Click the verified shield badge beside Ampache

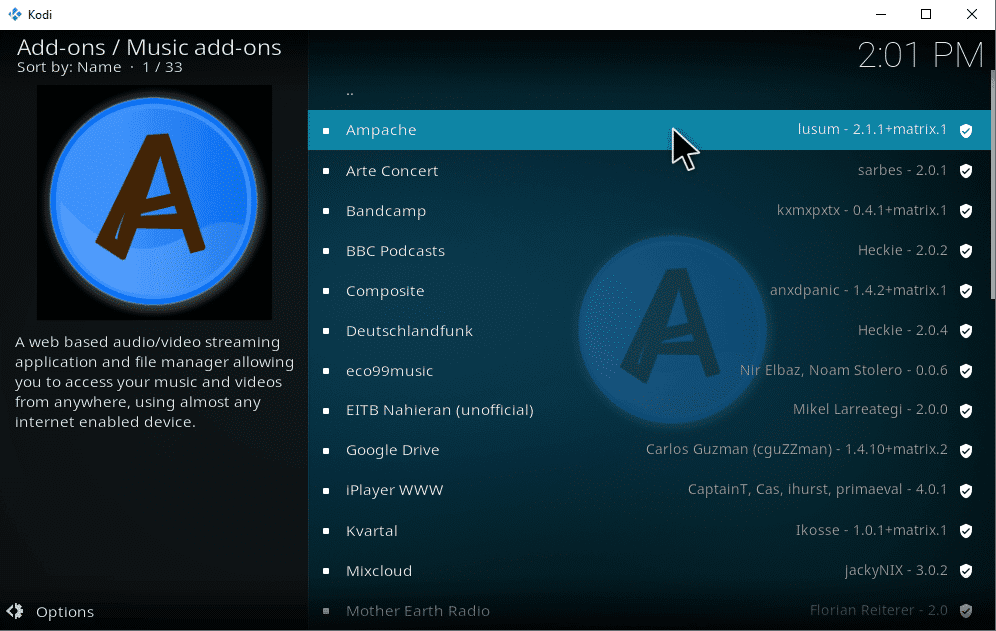click(965, 130)
